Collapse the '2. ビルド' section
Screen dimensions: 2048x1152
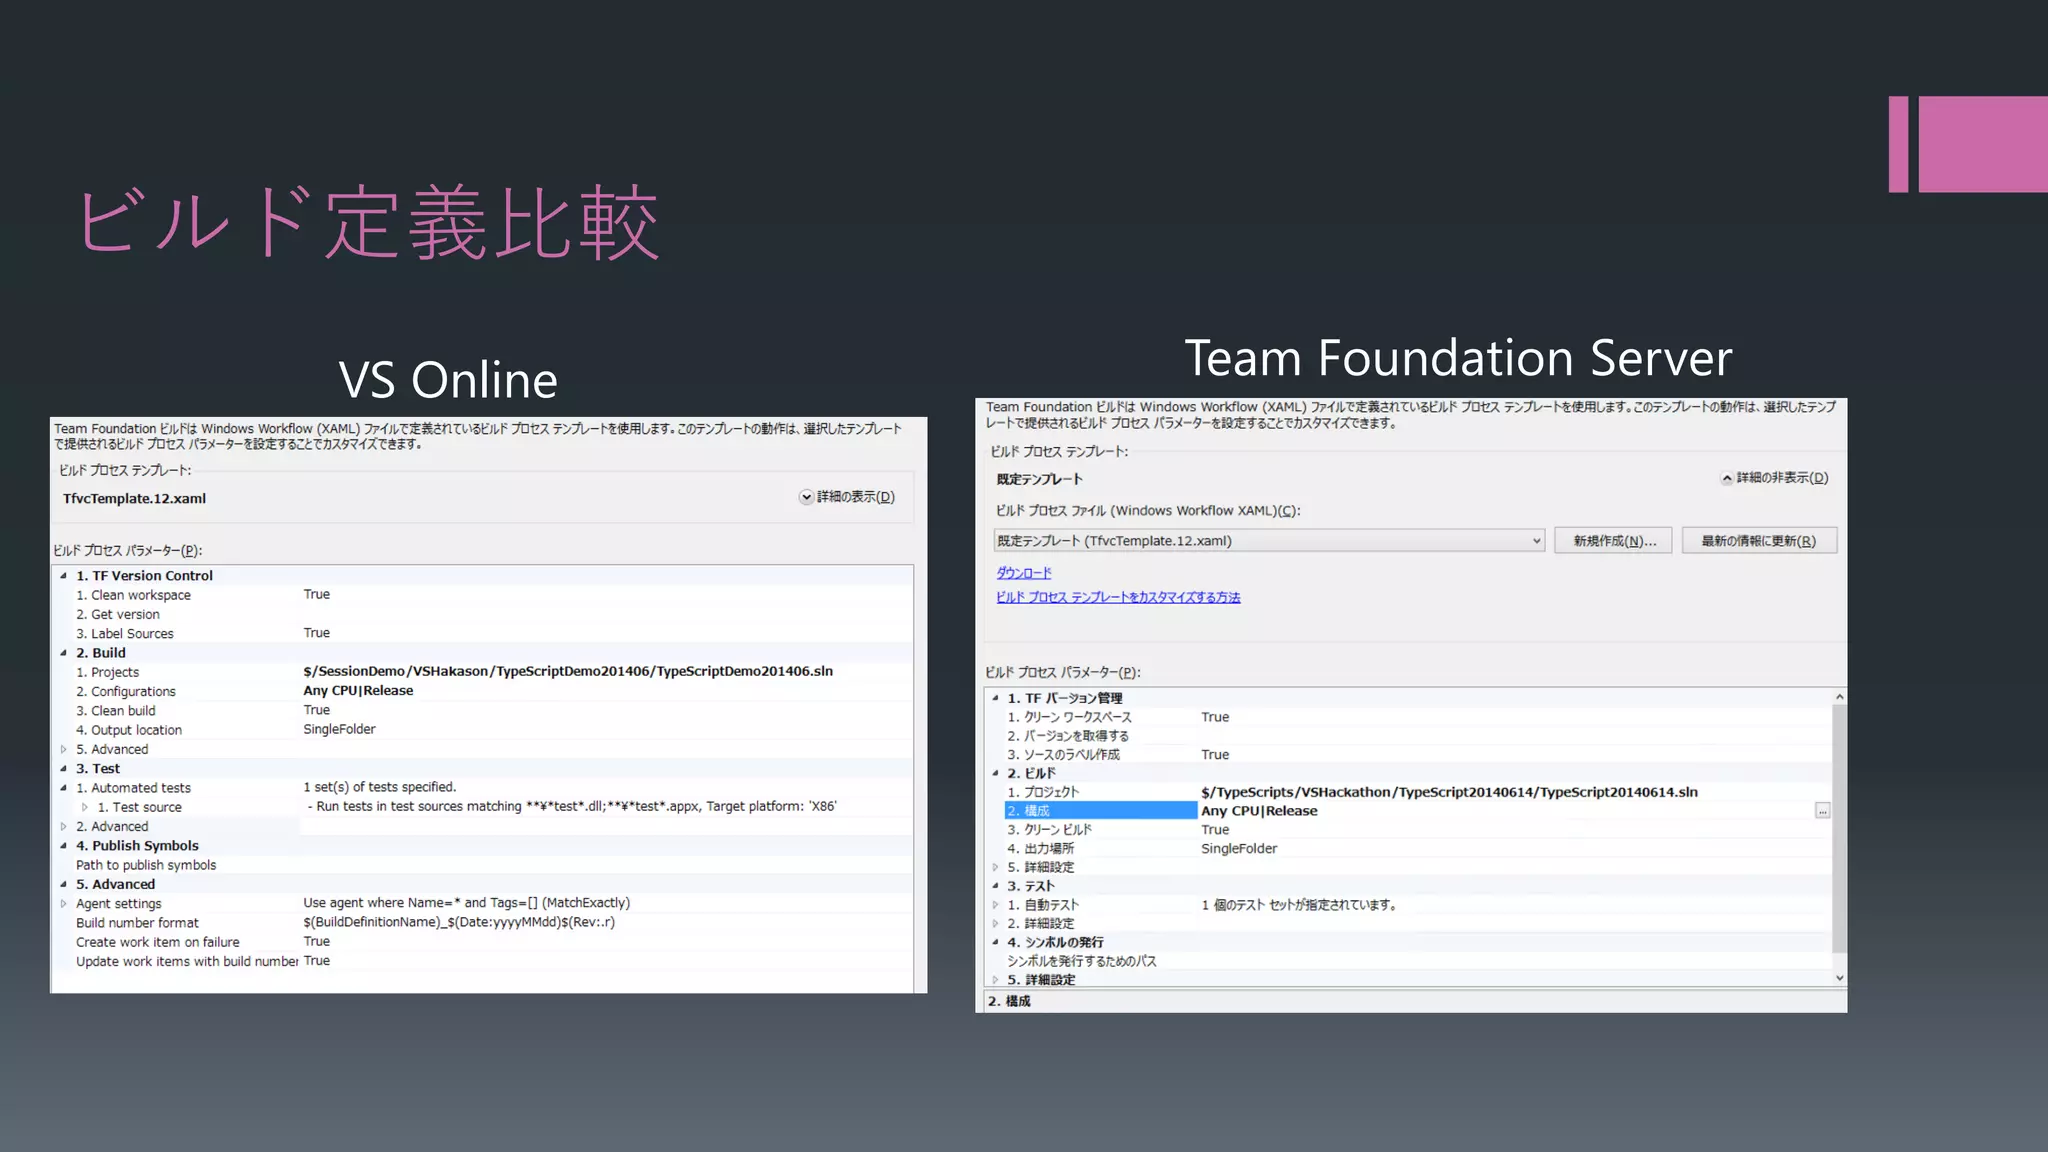click(995, 773)
